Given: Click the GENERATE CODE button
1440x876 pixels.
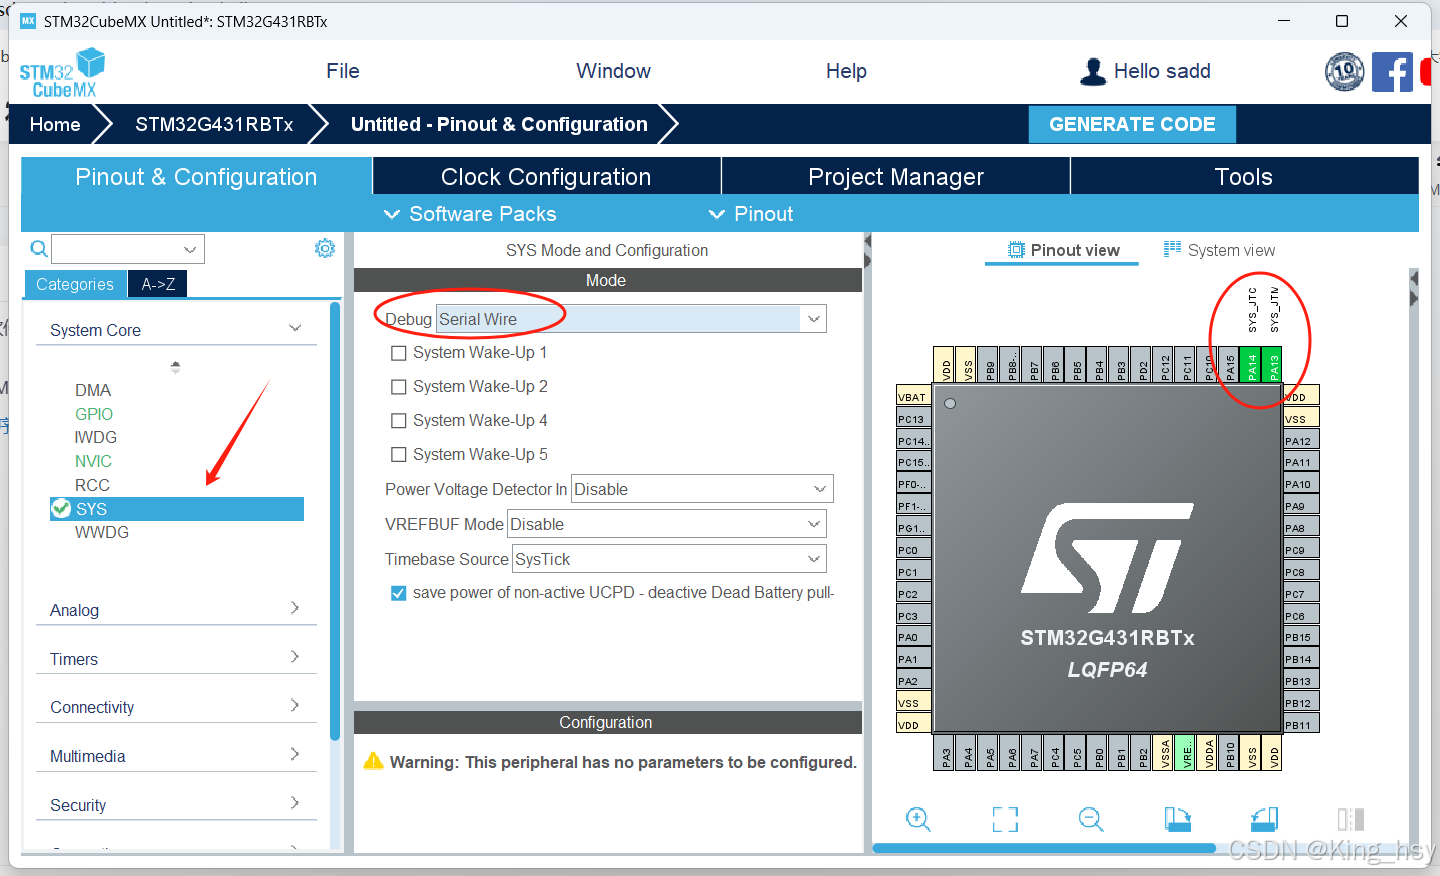Looking at the screenshot, I should click(1132, 124).
